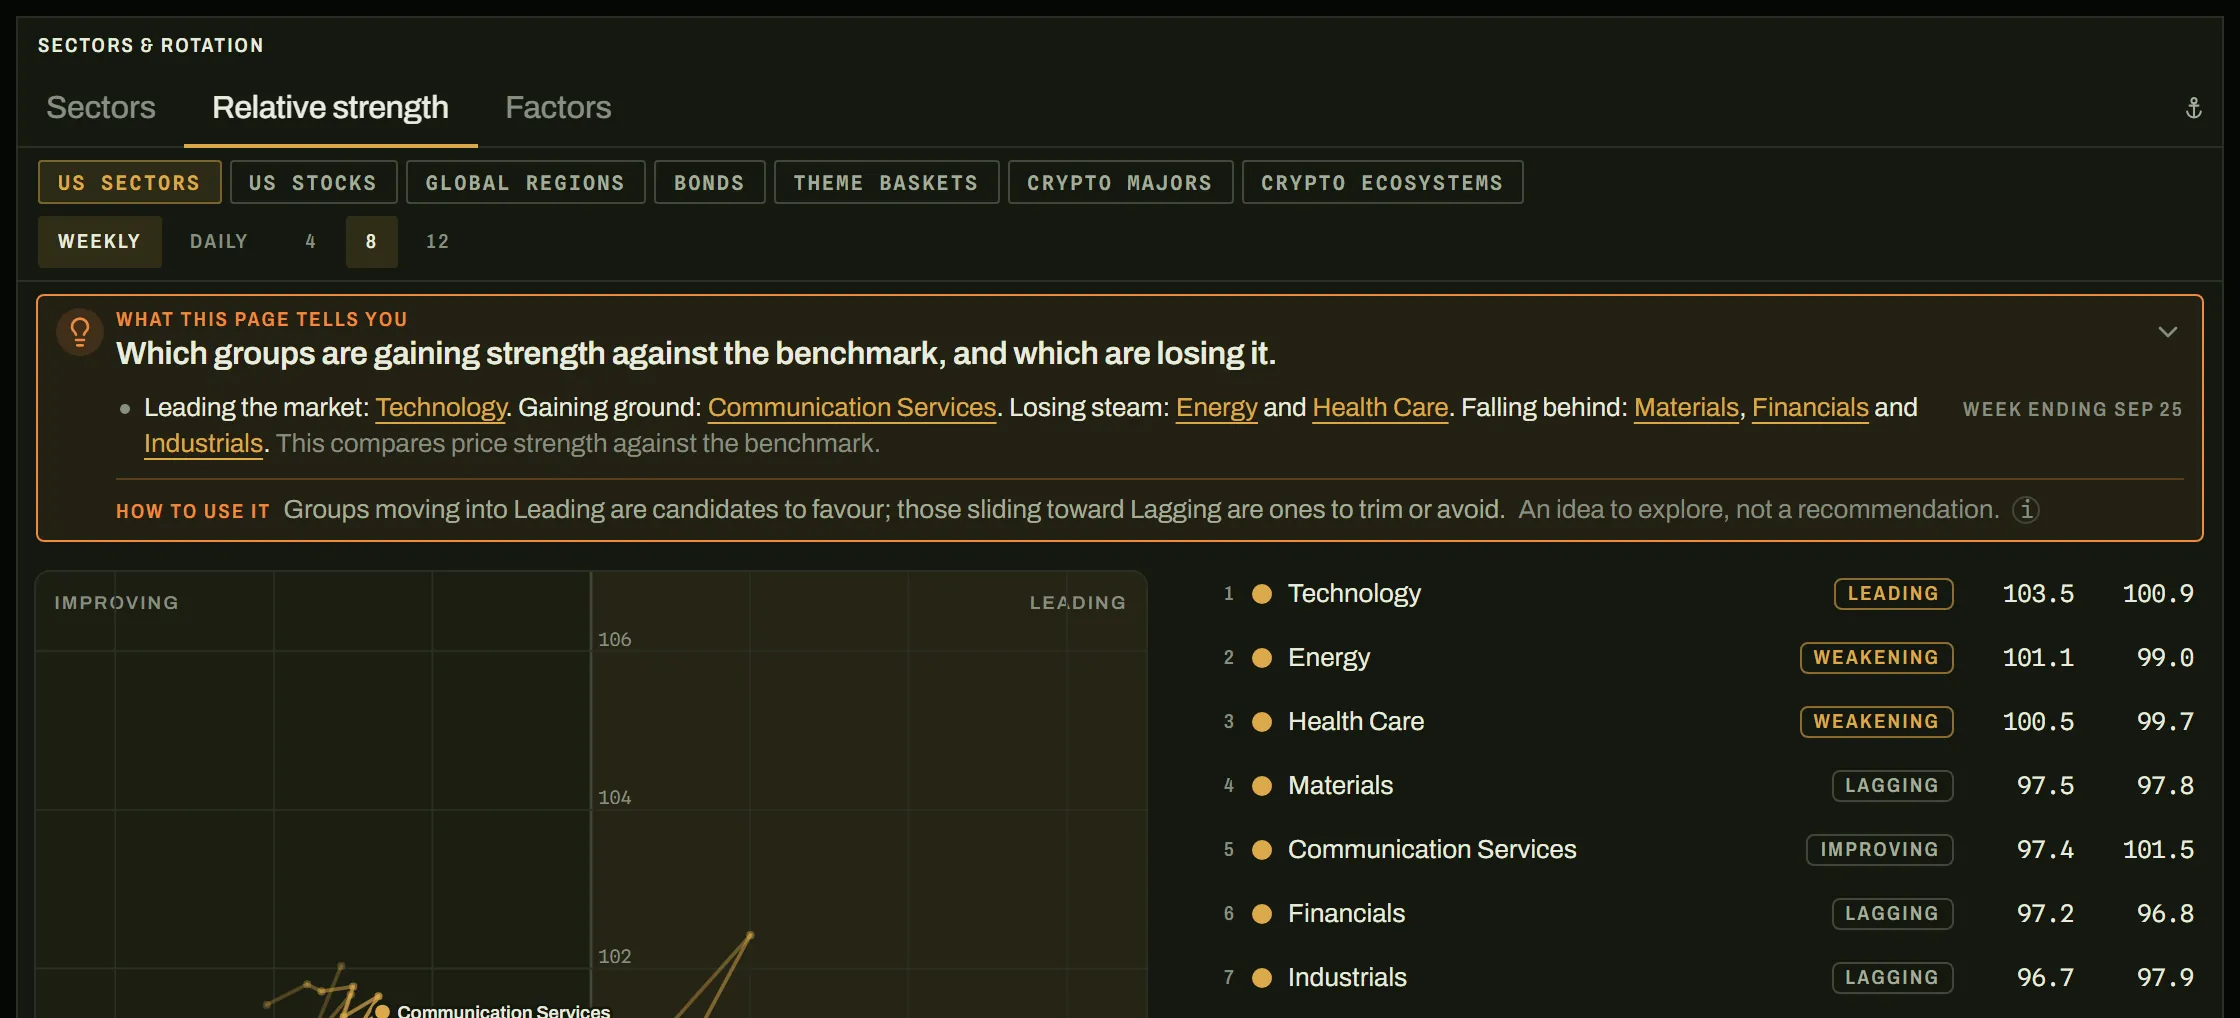
Task: Select the US Sectors filter
Action: (129, 182)
